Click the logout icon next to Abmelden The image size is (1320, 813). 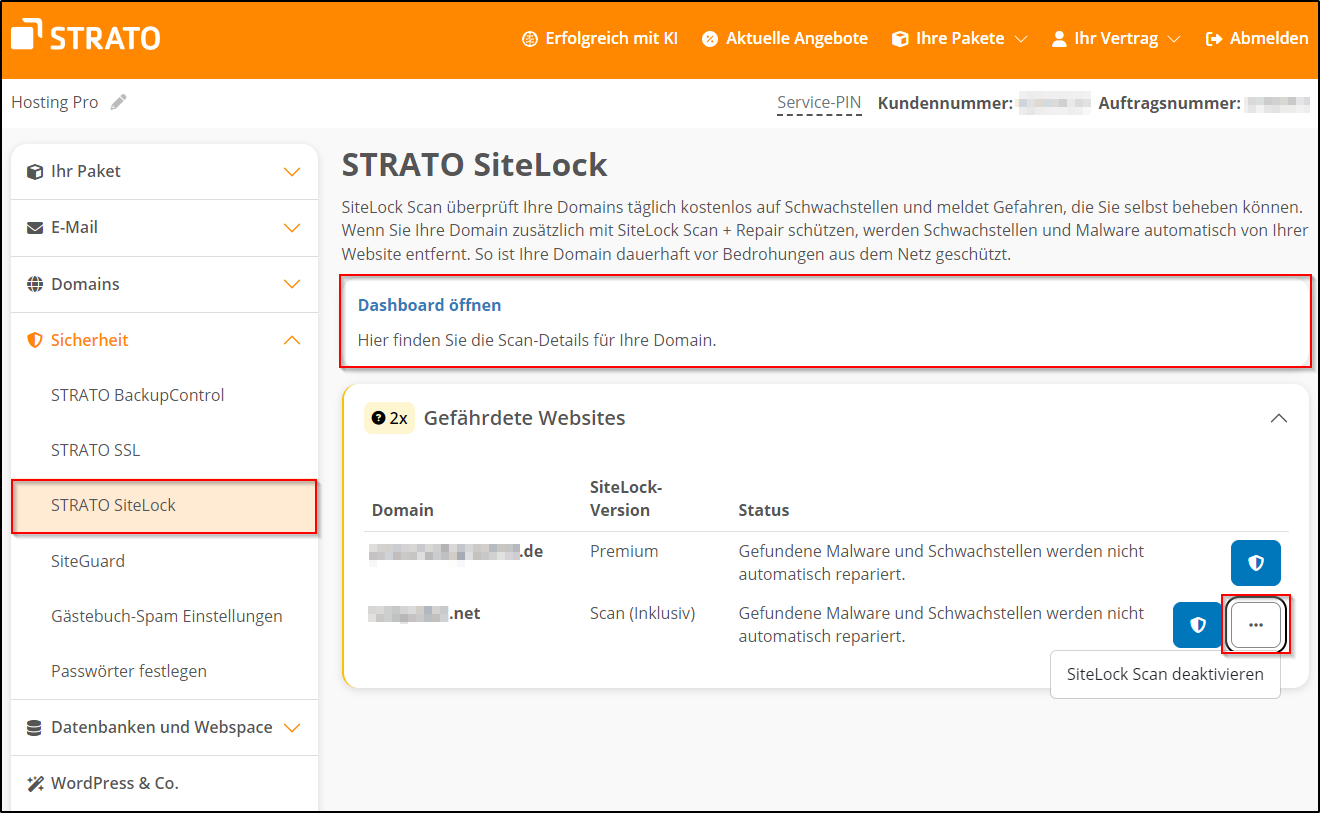tap(1213, 38)
